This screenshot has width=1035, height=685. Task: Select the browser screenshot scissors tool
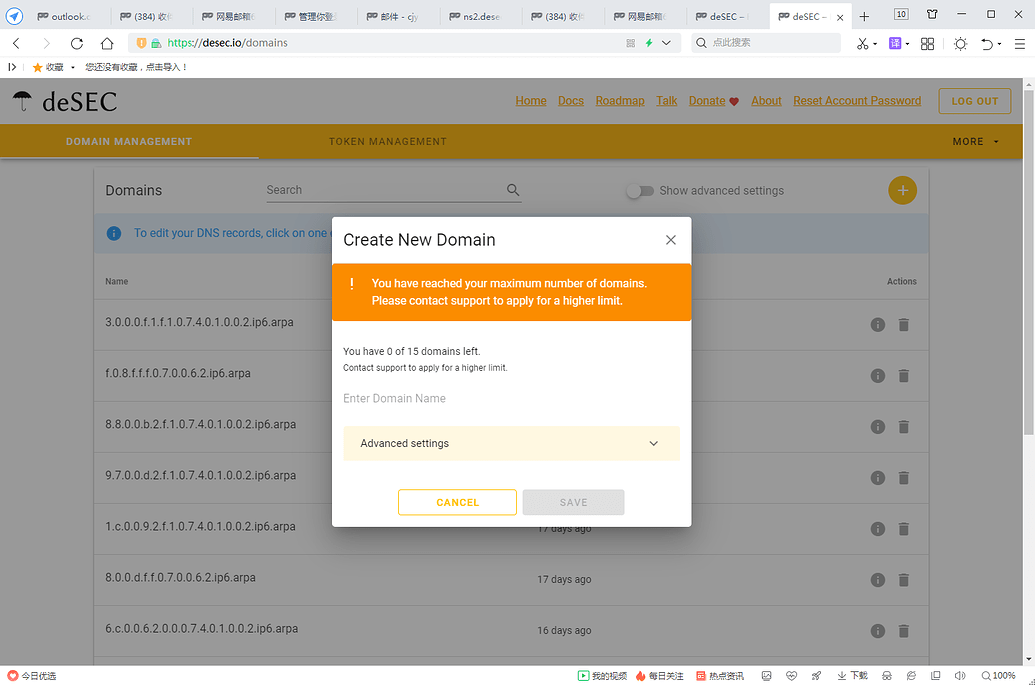[x=863, y=43]
